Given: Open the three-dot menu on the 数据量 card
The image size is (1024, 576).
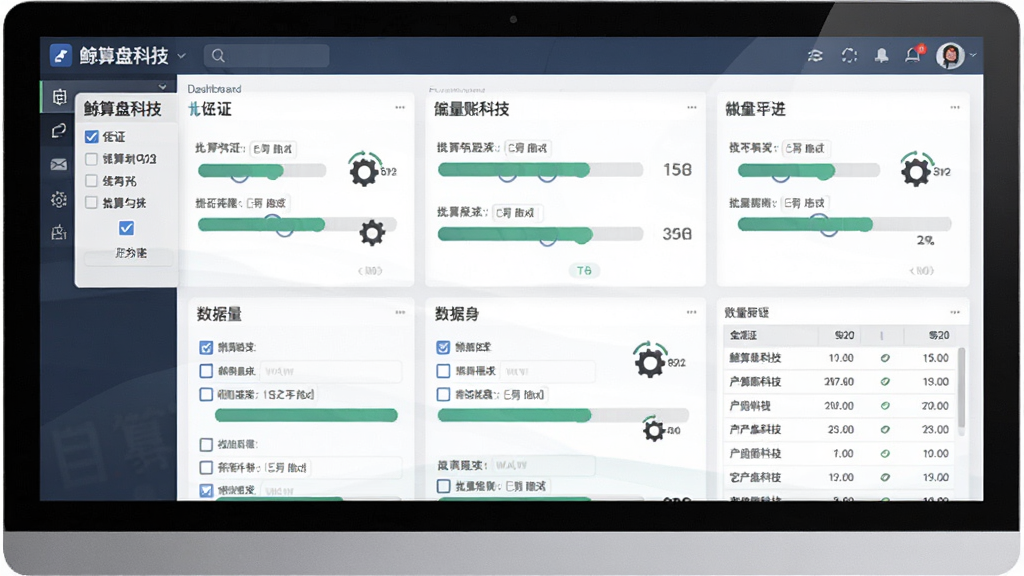Looking at the screenshot, I should [400, 313].
